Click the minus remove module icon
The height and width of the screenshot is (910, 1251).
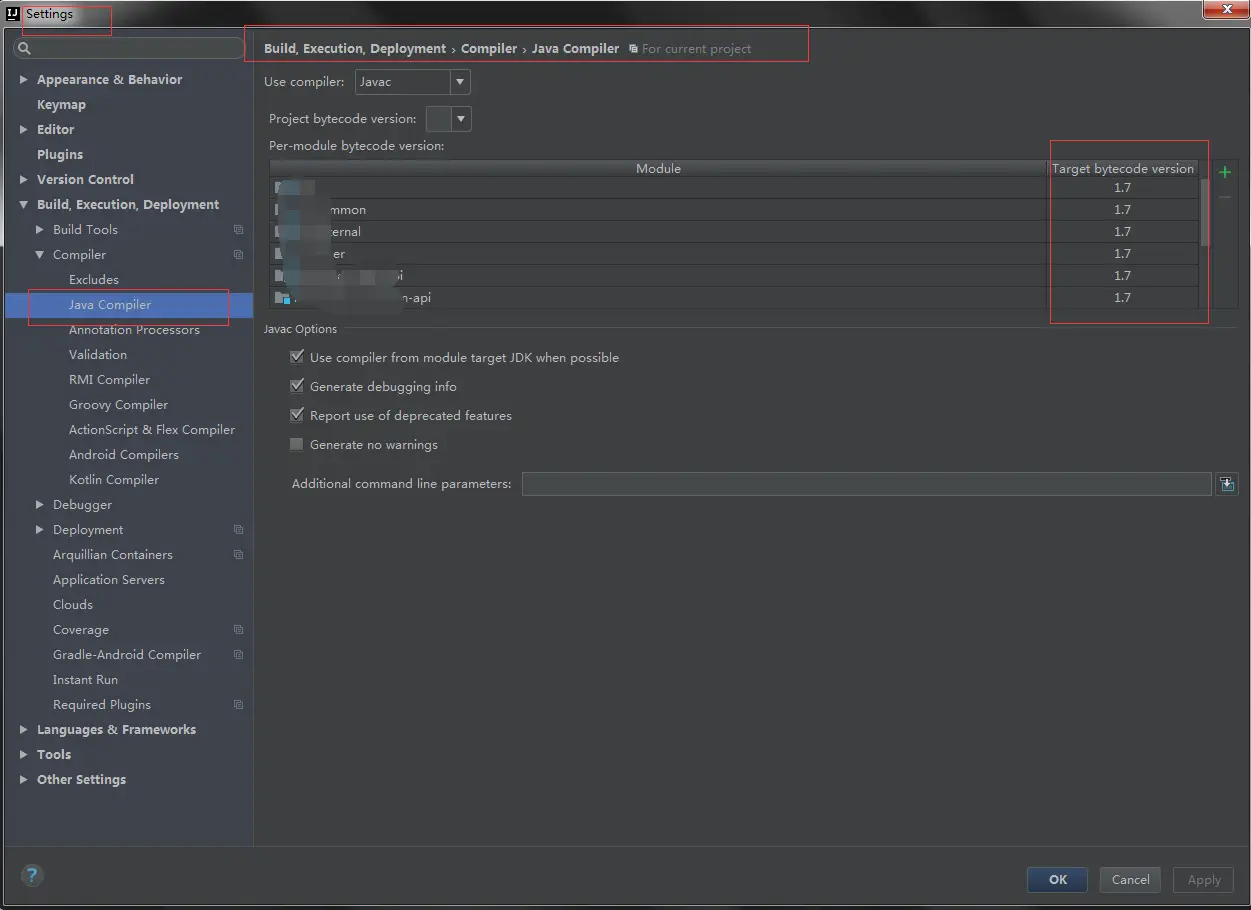coord(1224,197)
